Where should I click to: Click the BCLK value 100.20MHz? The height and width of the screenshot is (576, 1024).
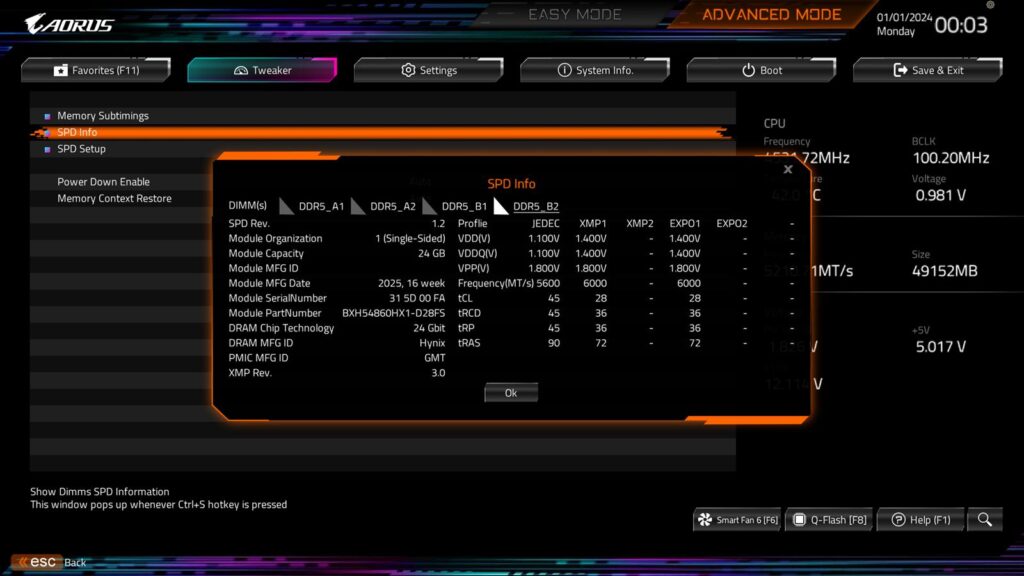coord(950,157)
